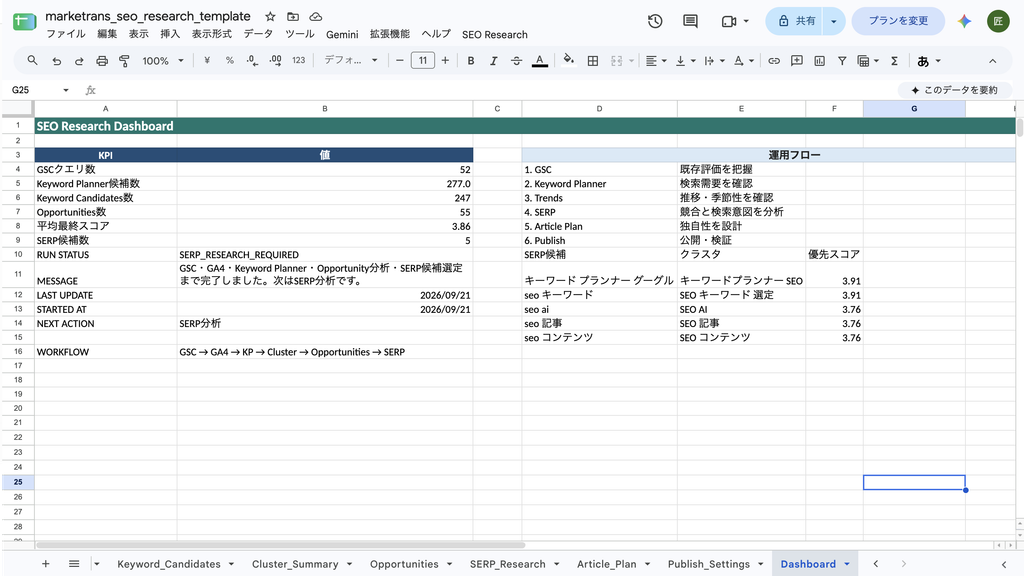Switch to the Article_Plan sheet tab

click(x=606, y=564)
